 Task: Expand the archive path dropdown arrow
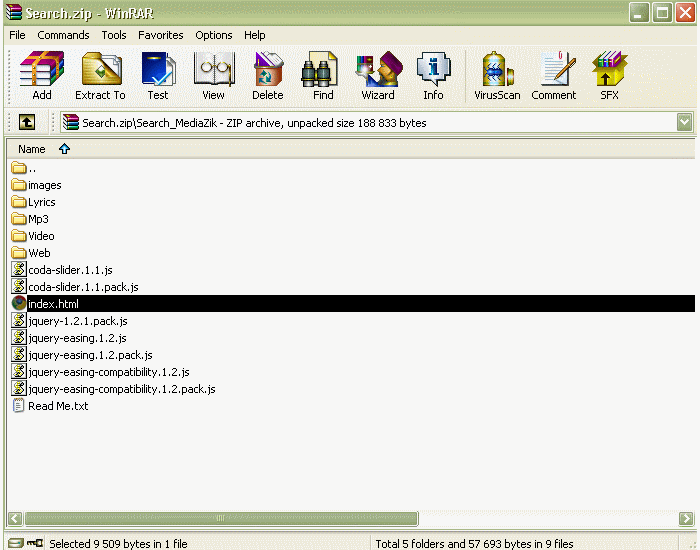tap(684, 122)
